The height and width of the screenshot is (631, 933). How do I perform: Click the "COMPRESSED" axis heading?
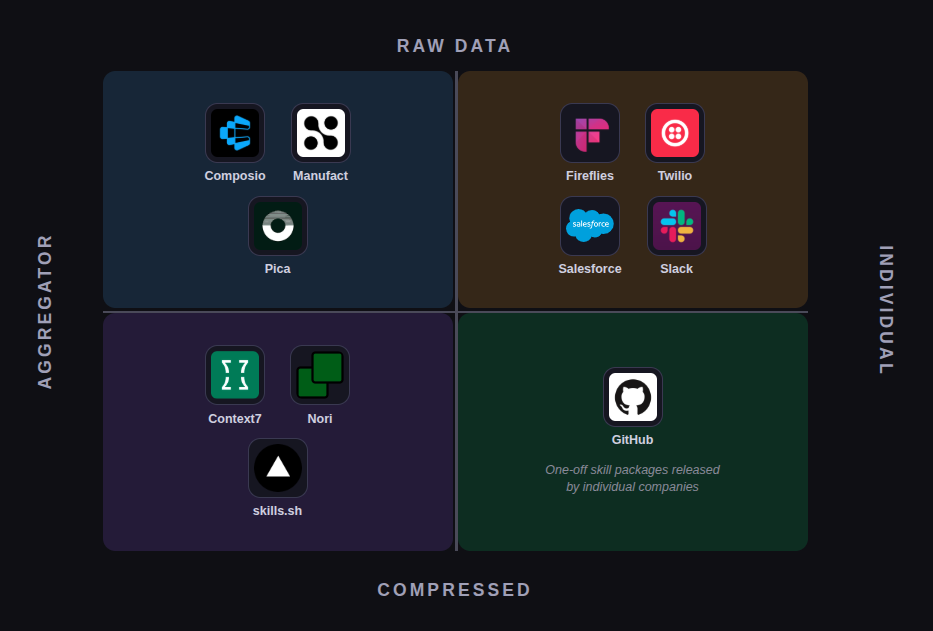(x=454, y=589)
